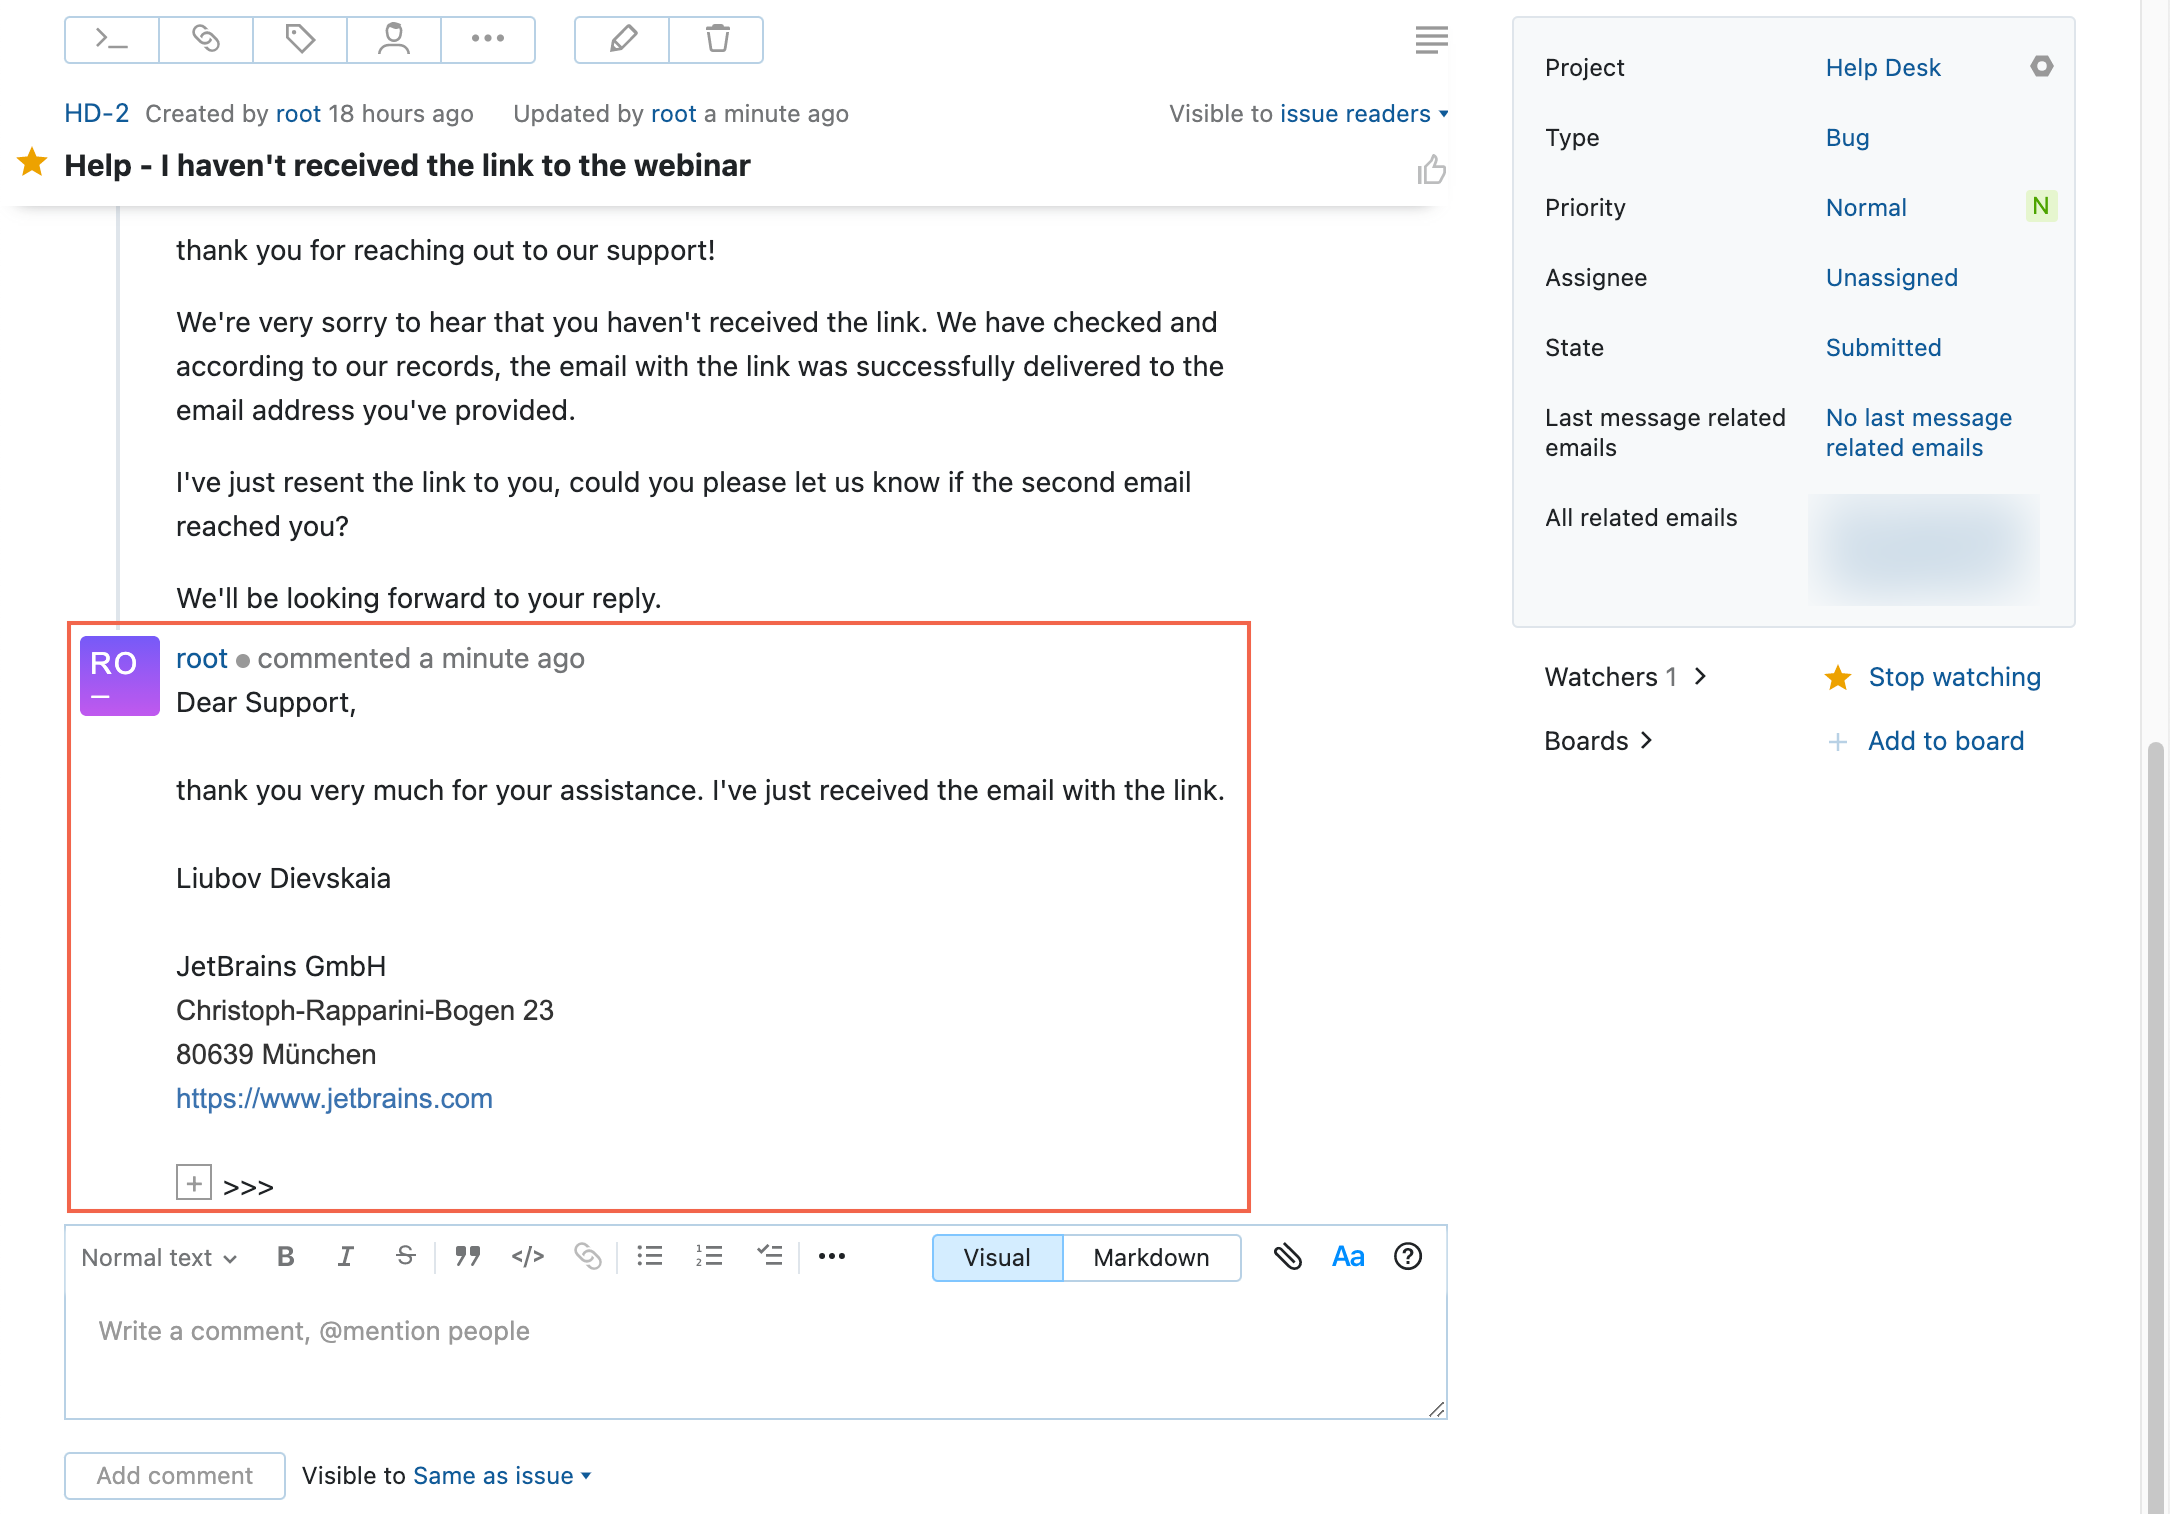Toggle the star next to the issue title
The height and width of the screenshot is (1514, 2170).
coord(32,162)
